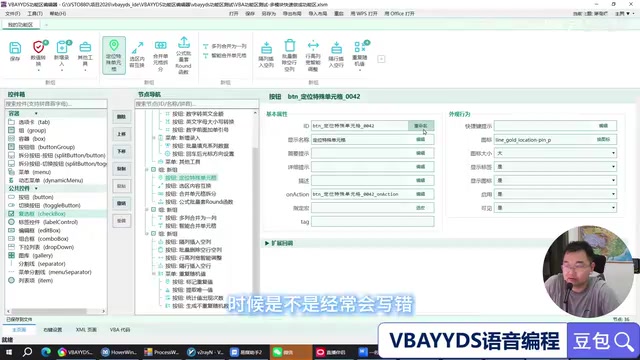Viewport: 640px width, 360px height.
Task: Switch to the VBA 代码 bottom tab
Action: [120, 330]
